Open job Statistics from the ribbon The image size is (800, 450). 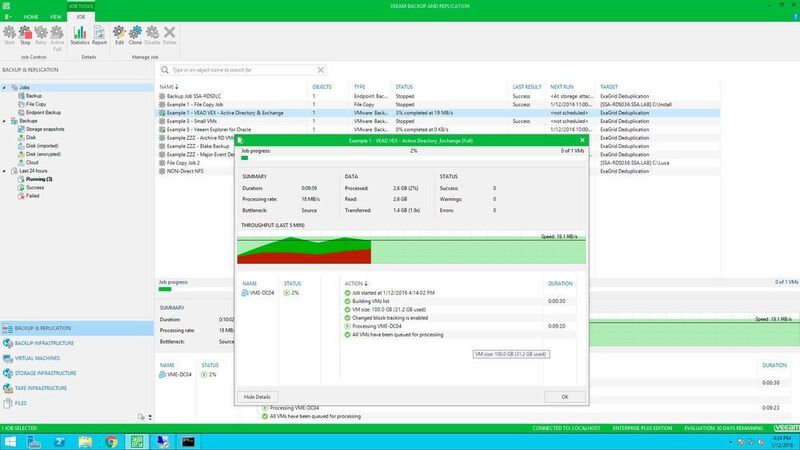(80, 36)
